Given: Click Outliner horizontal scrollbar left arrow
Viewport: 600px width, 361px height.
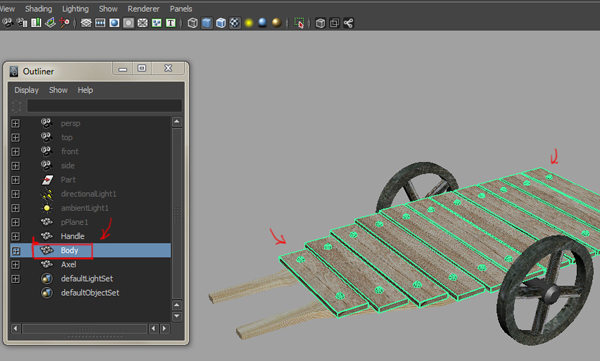Looking at the screenshot, I should (x=15, y=328).
